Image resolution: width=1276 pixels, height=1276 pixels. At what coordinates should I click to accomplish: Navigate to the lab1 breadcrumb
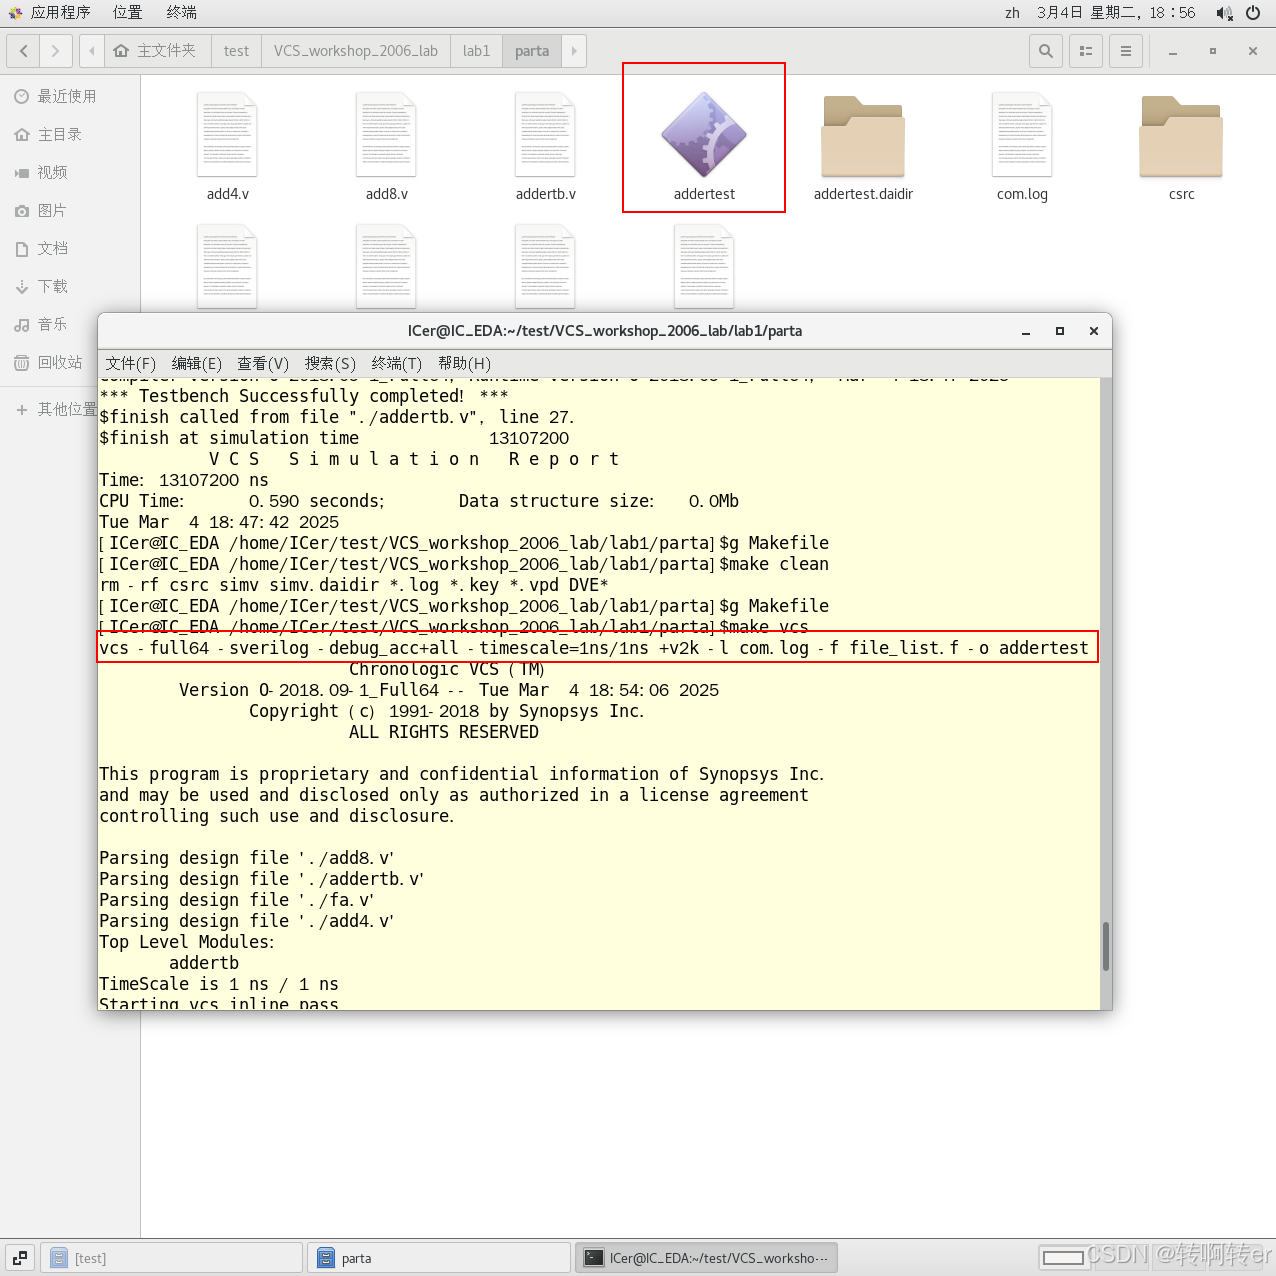pyautogui.click(x=476, y=50)
